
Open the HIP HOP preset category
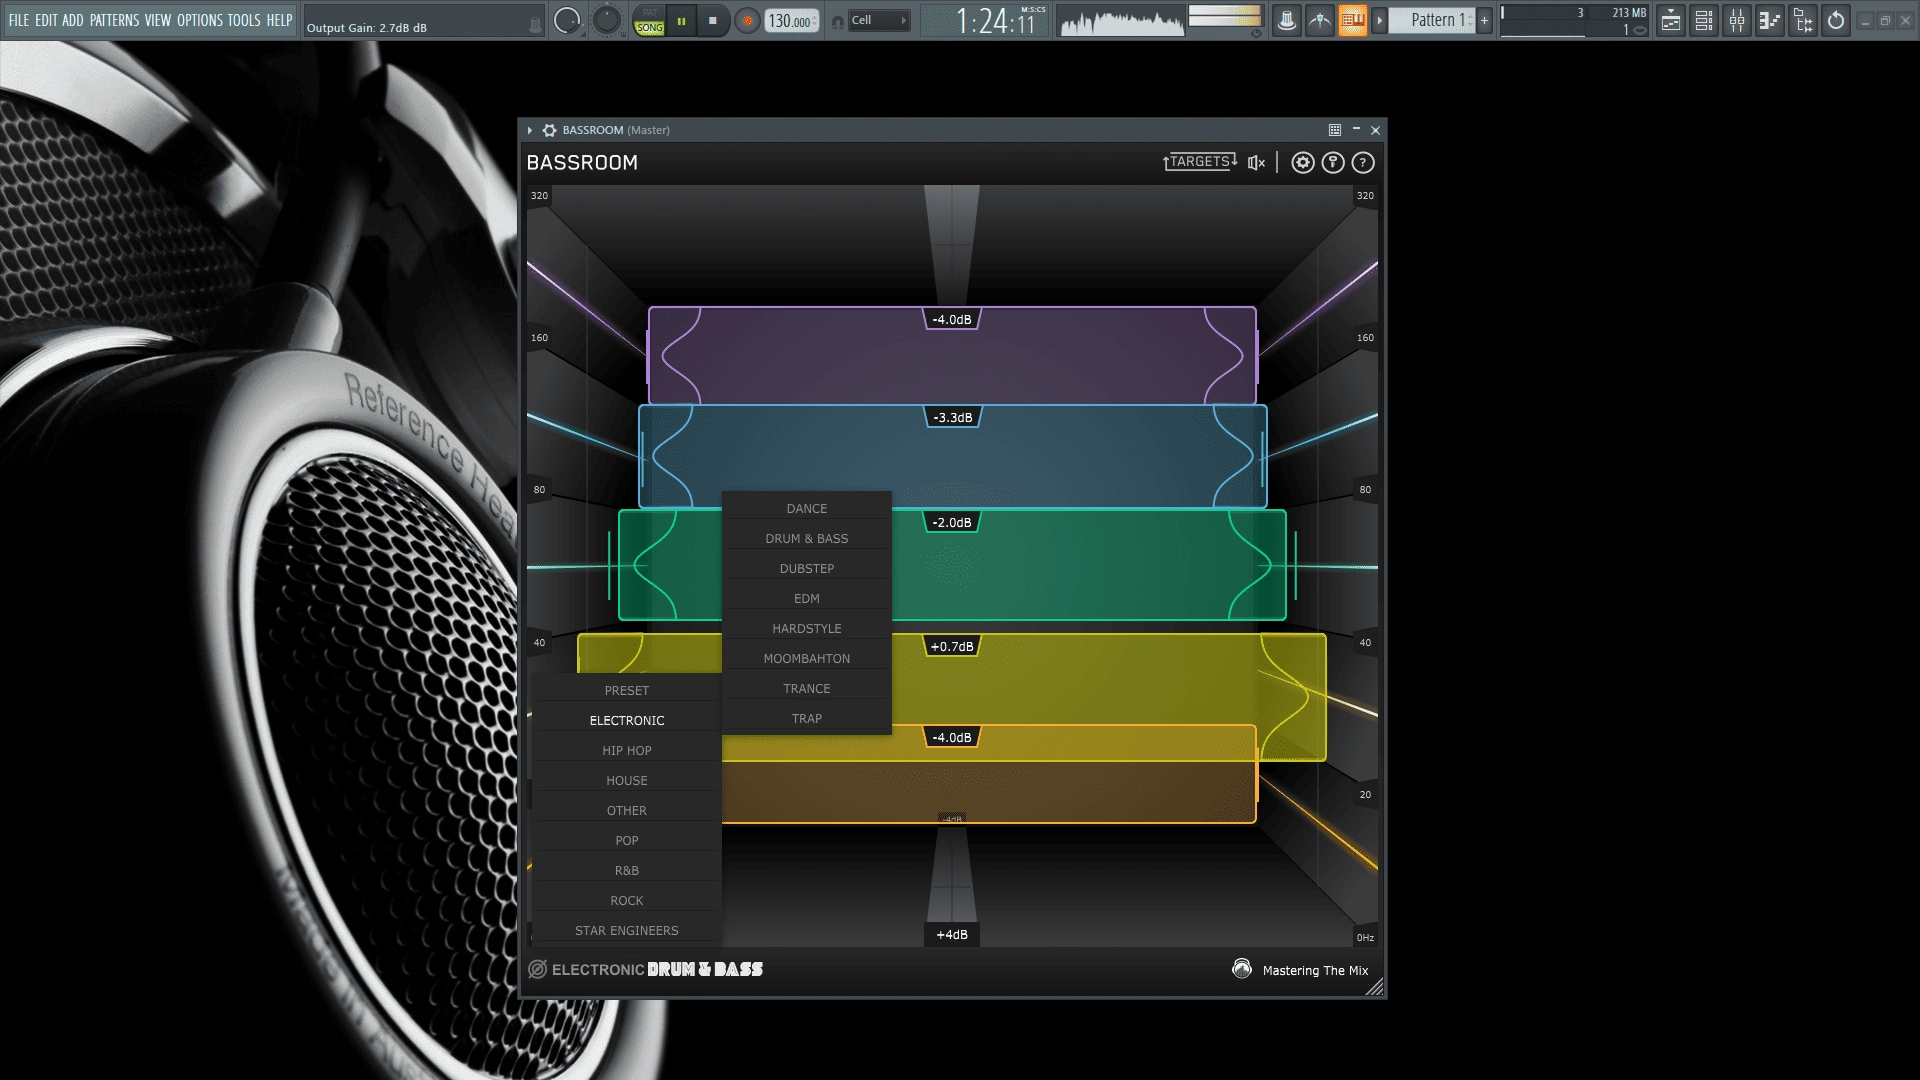[x=627, y=751]
